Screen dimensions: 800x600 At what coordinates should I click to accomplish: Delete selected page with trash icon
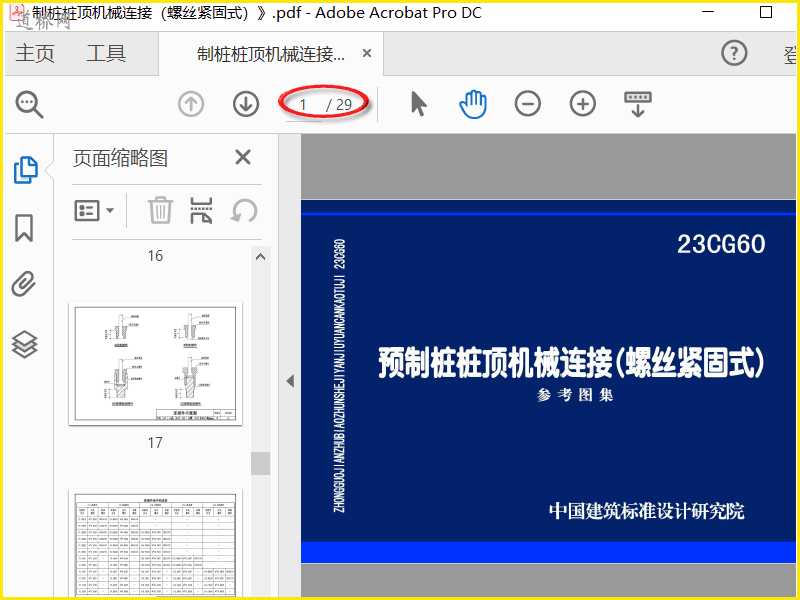coord(160,210)
